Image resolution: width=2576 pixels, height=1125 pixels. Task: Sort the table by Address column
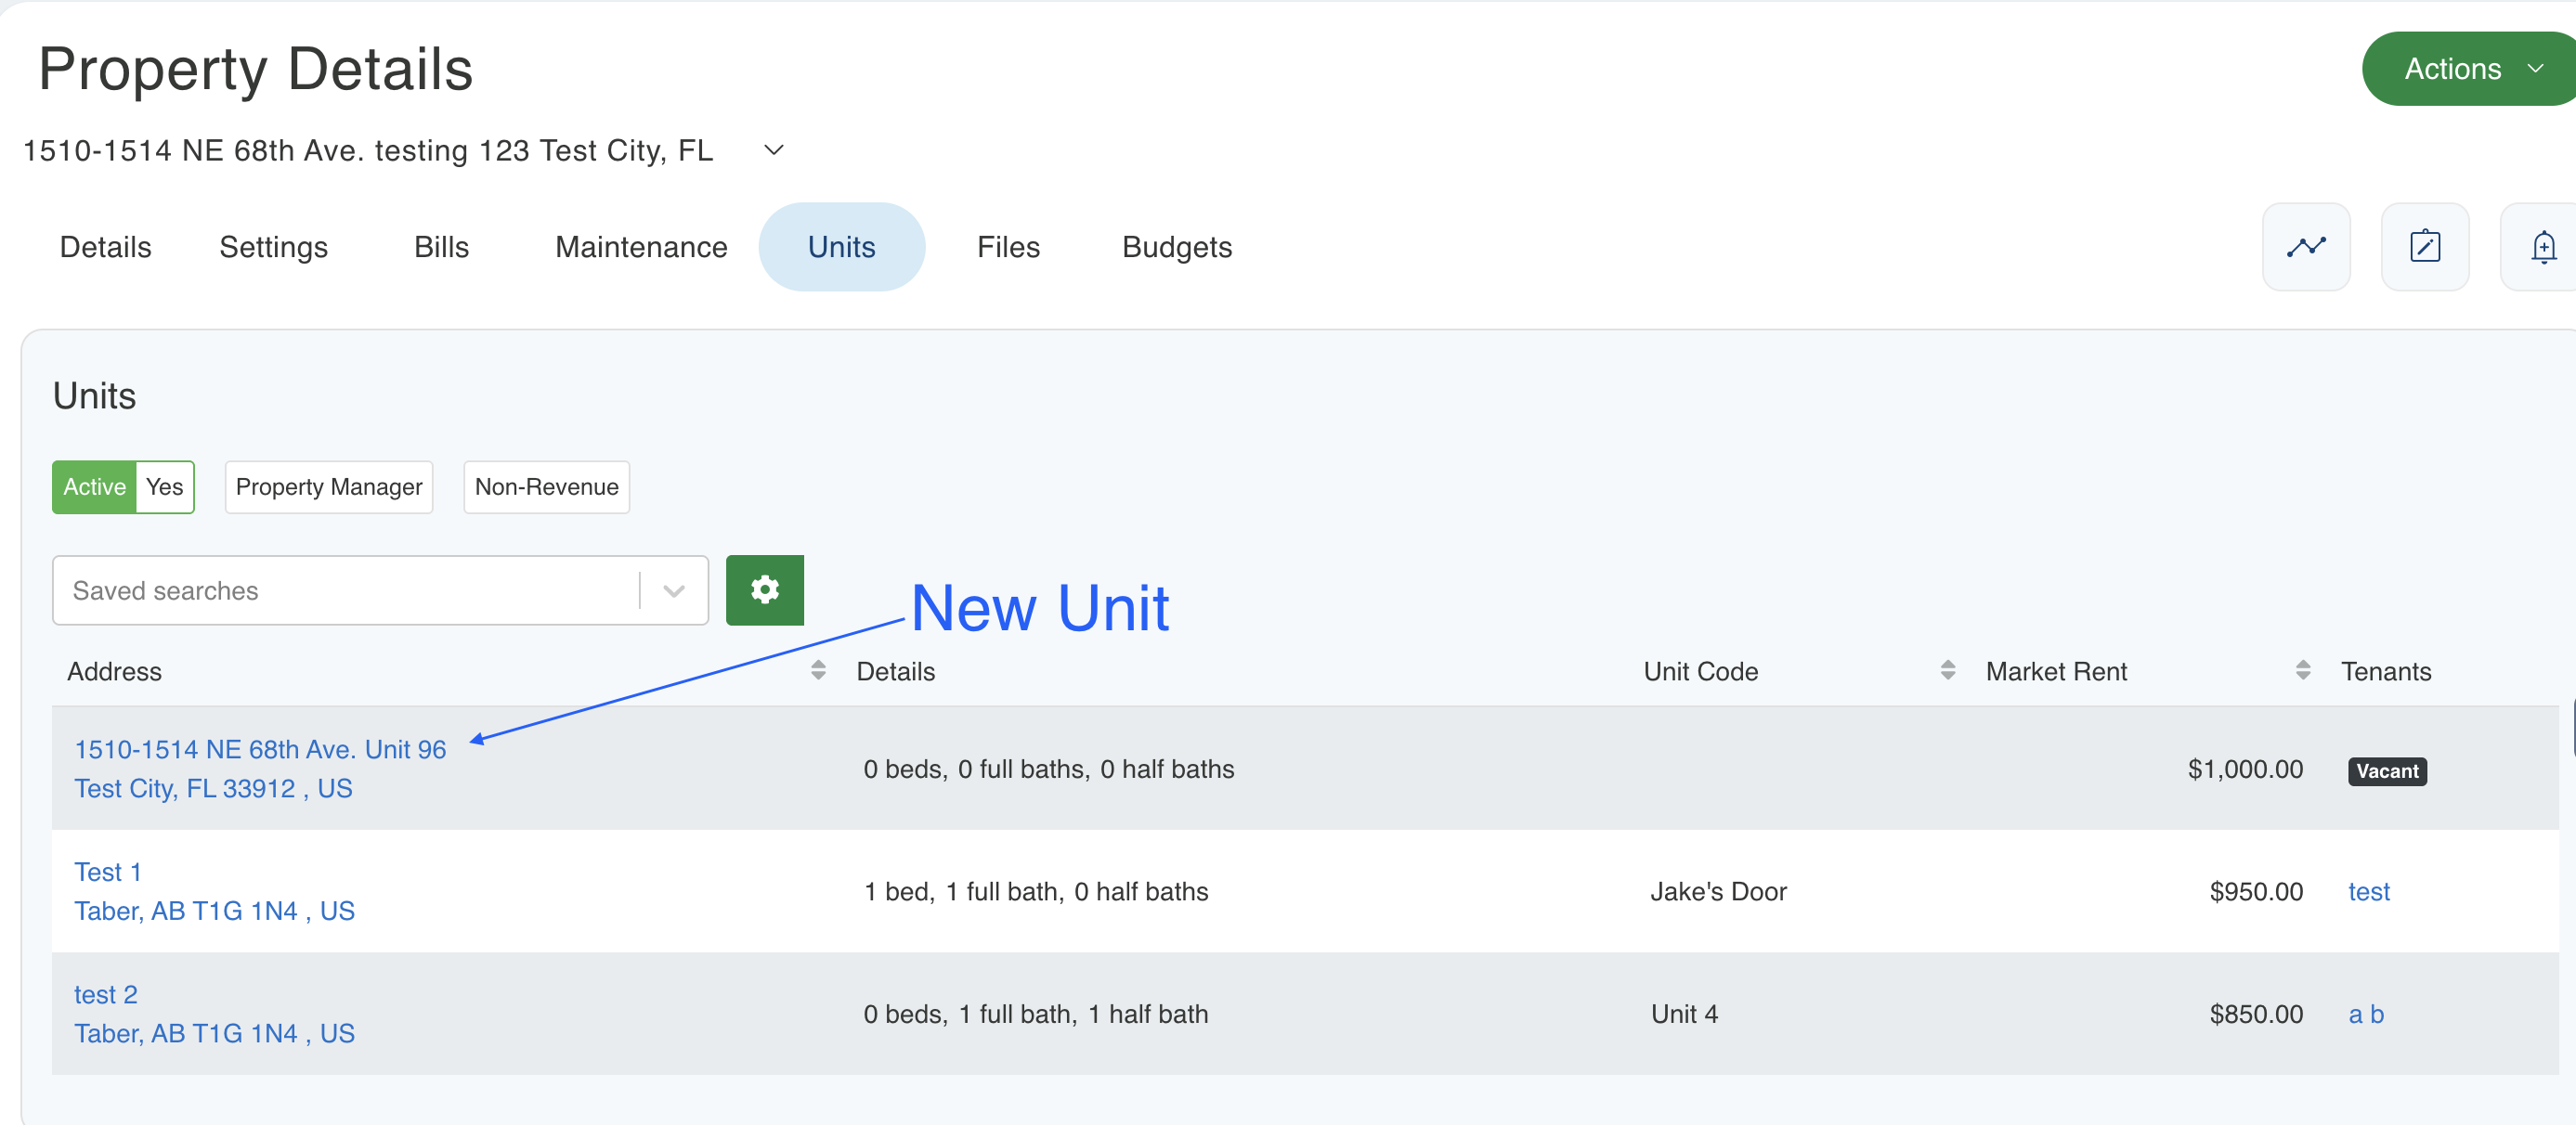pyautogui.click(x=818, y=670)
